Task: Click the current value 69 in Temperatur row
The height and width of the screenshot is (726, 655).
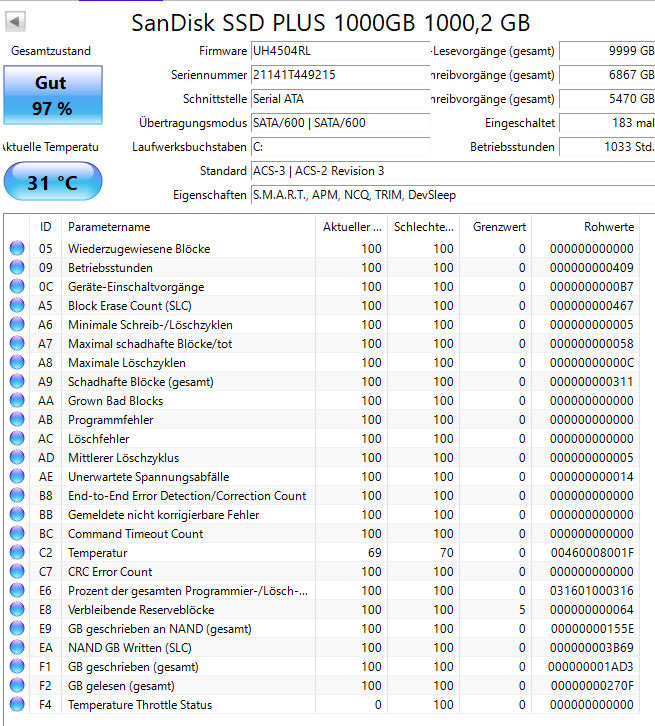Action: (375, 552)
